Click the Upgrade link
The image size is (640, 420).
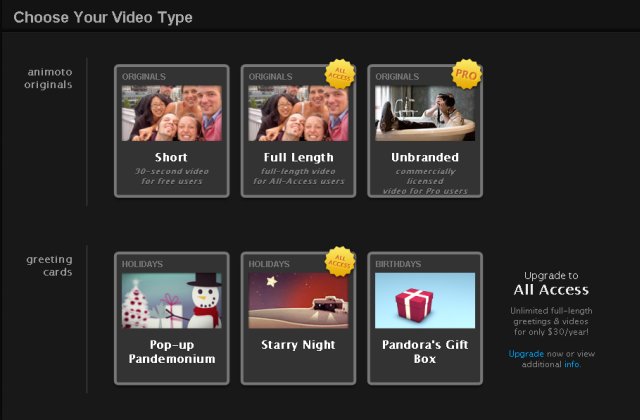pyautogui.click(x=526, y=354)
